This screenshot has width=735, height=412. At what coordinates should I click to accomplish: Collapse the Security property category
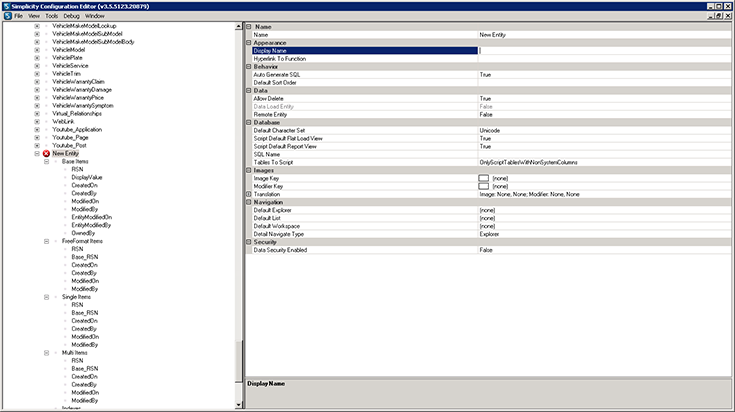[x=249, y=242]
